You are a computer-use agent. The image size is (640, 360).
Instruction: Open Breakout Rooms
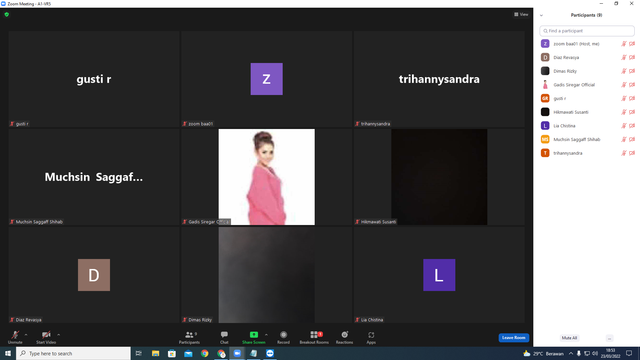tap(314, 337)
